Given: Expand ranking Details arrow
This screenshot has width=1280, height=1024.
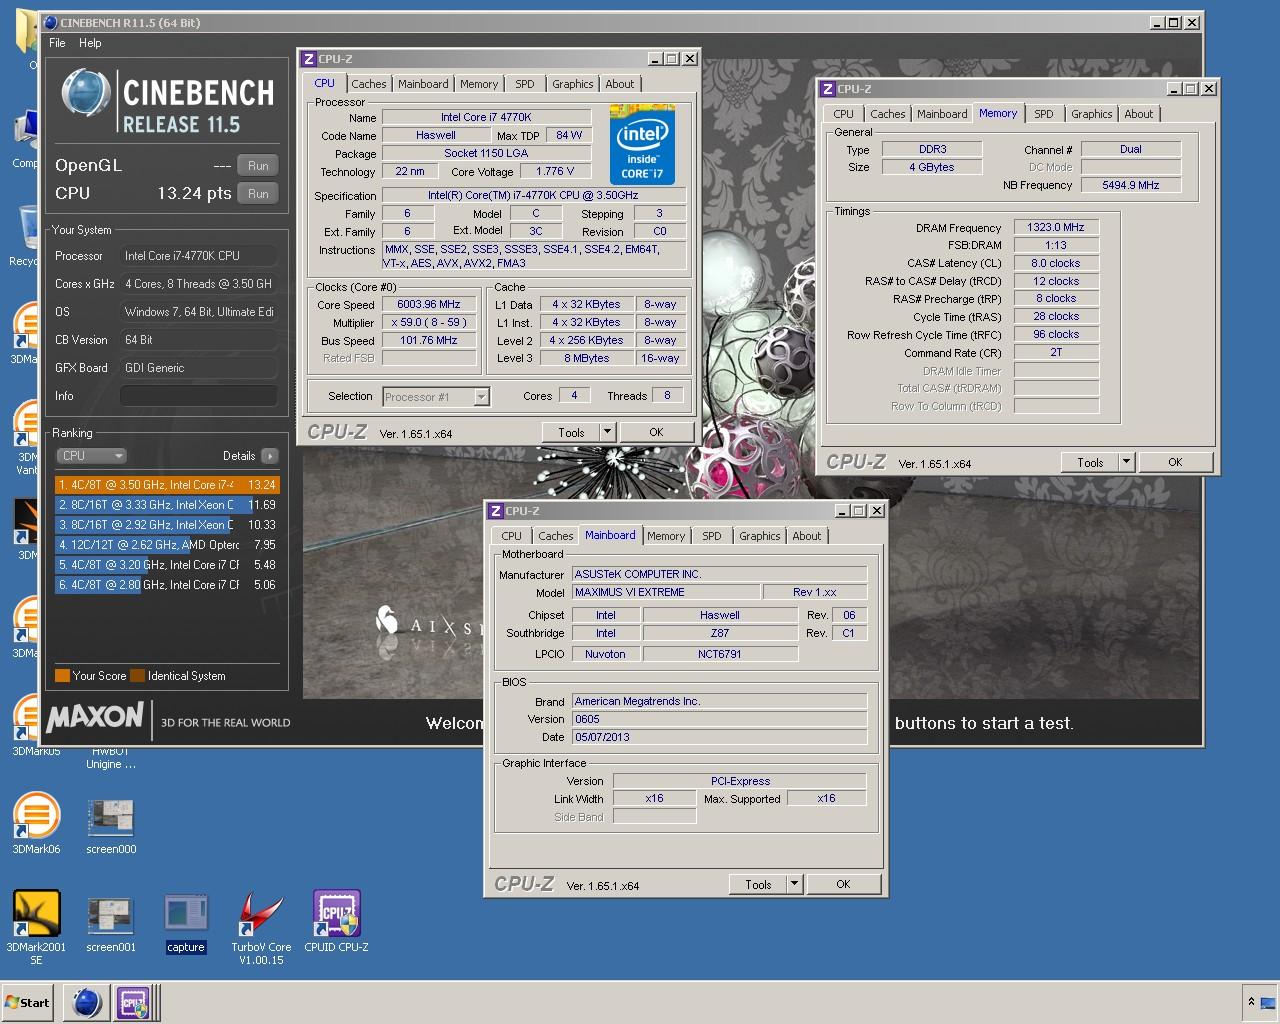Looking at the screenshot, I should [269, 456].
